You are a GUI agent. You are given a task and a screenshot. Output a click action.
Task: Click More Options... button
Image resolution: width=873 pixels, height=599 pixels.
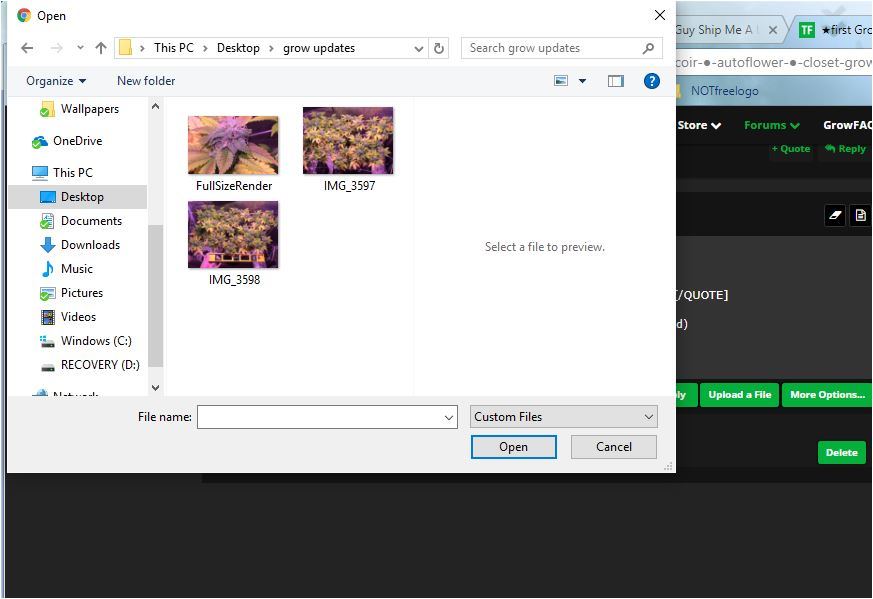point(827,395)
